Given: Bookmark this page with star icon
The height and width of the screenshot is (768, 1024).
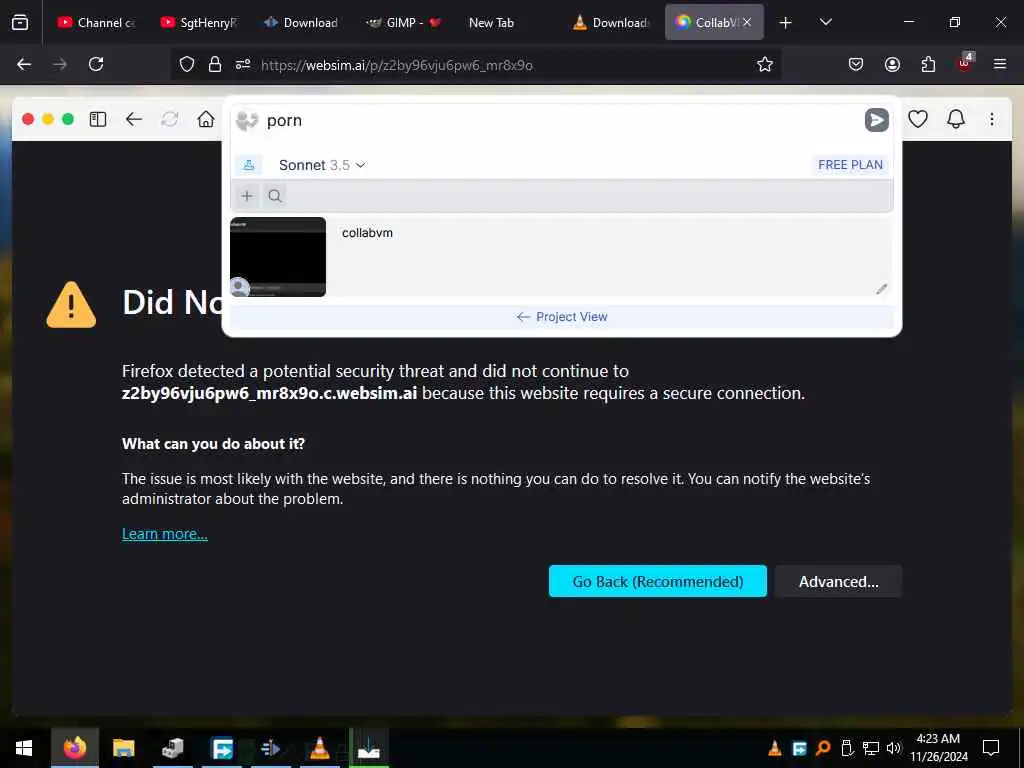Looking at the screenshot, I should click(765, 64).
